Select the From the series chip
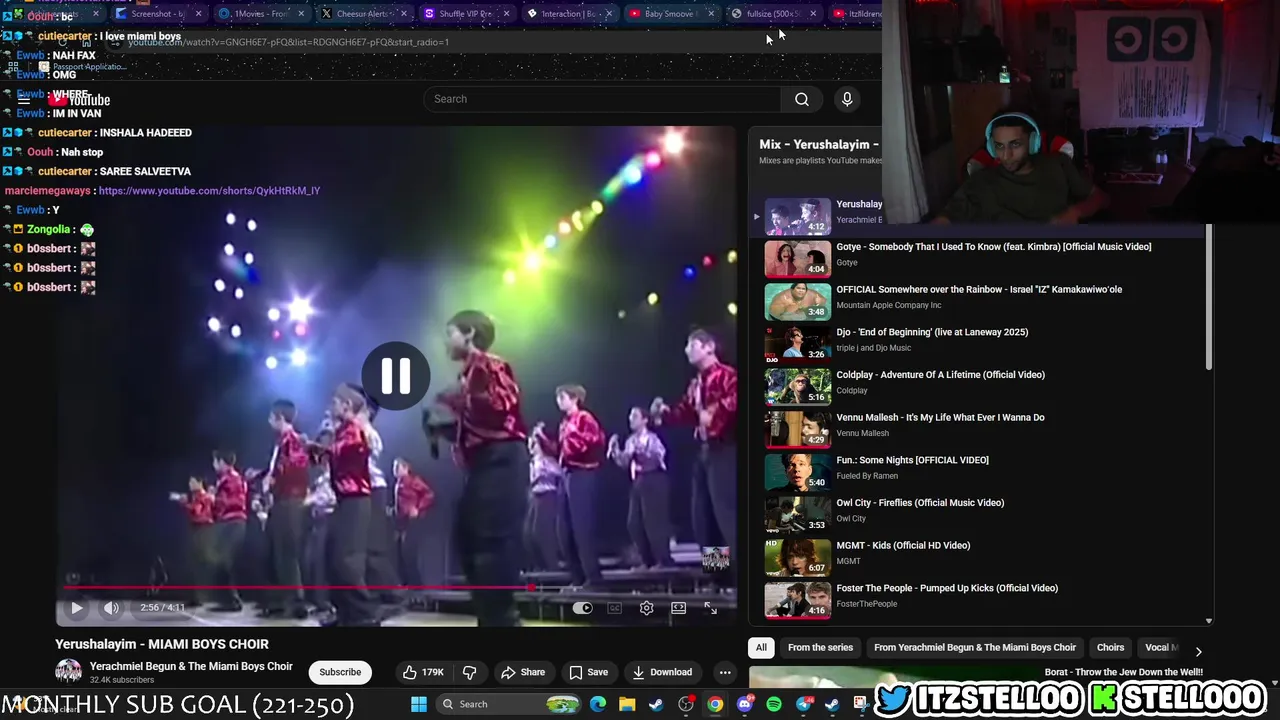Screen dimensions: 1280x720 tap(820, 647)
